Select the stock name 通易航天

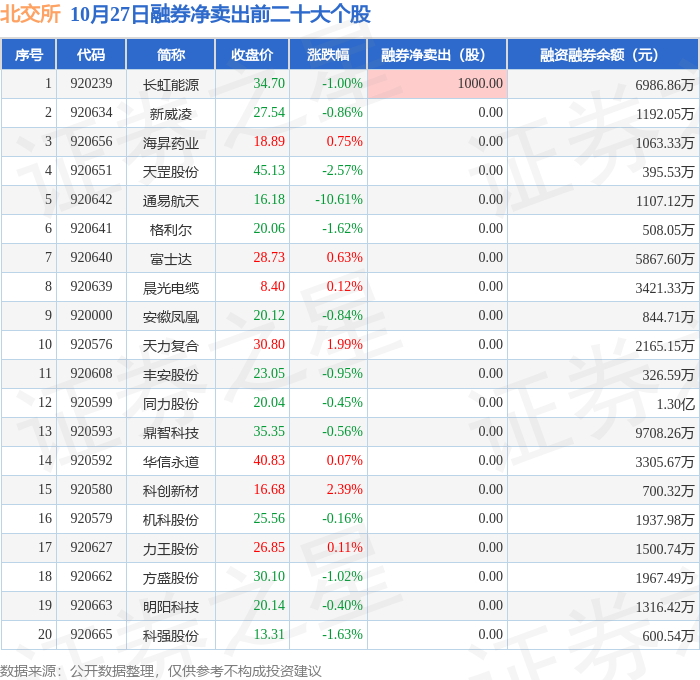click(x=171, y=200)
